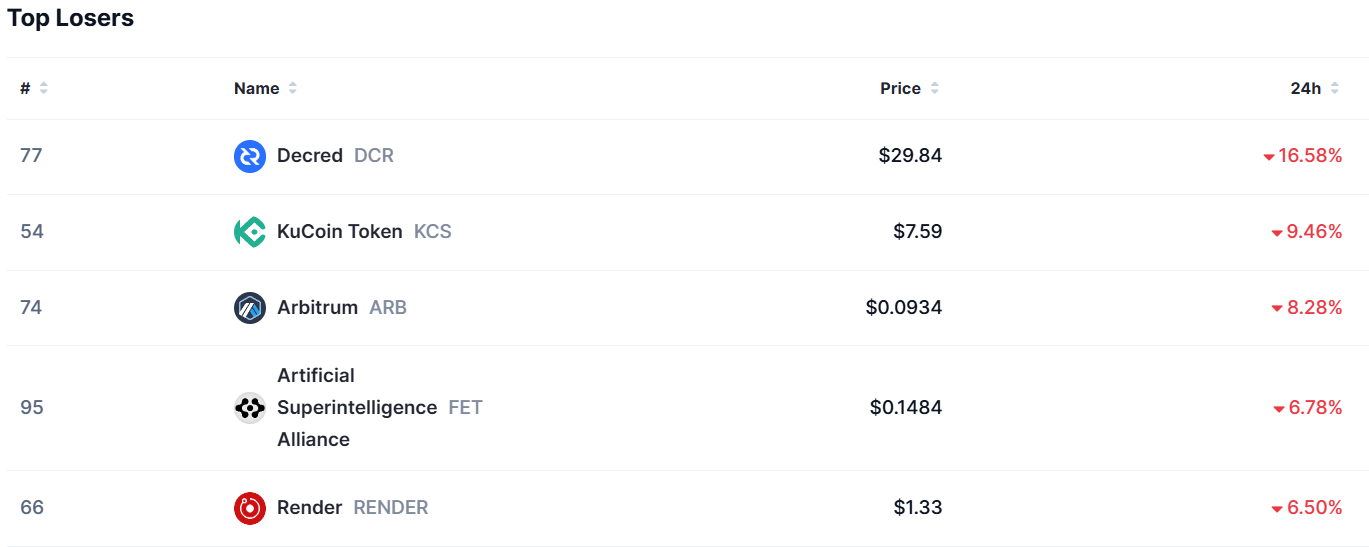Click the Artificial Superintelligence Alliance logo icon
1369x547 pixels.
pos(250,408)
